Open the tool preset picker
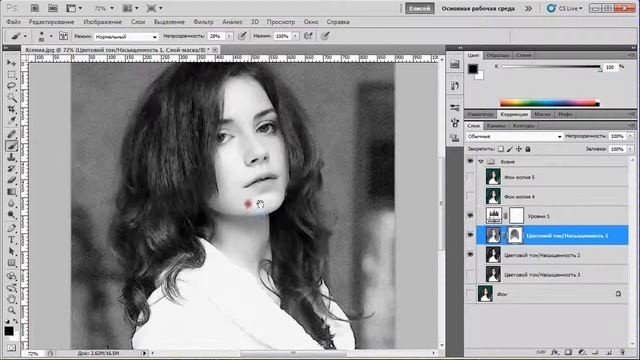 [18, 36]
